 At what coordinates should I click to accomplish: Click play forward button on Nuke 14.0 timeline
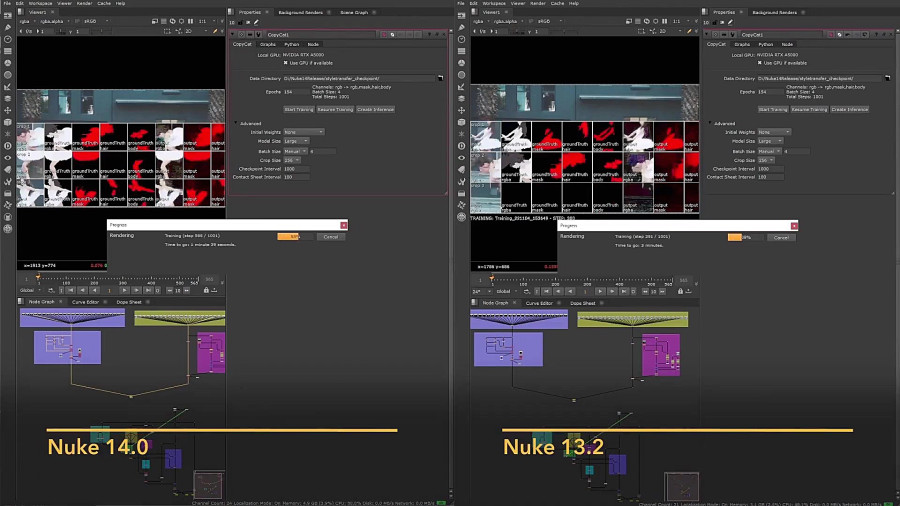[x=124, y=290]
